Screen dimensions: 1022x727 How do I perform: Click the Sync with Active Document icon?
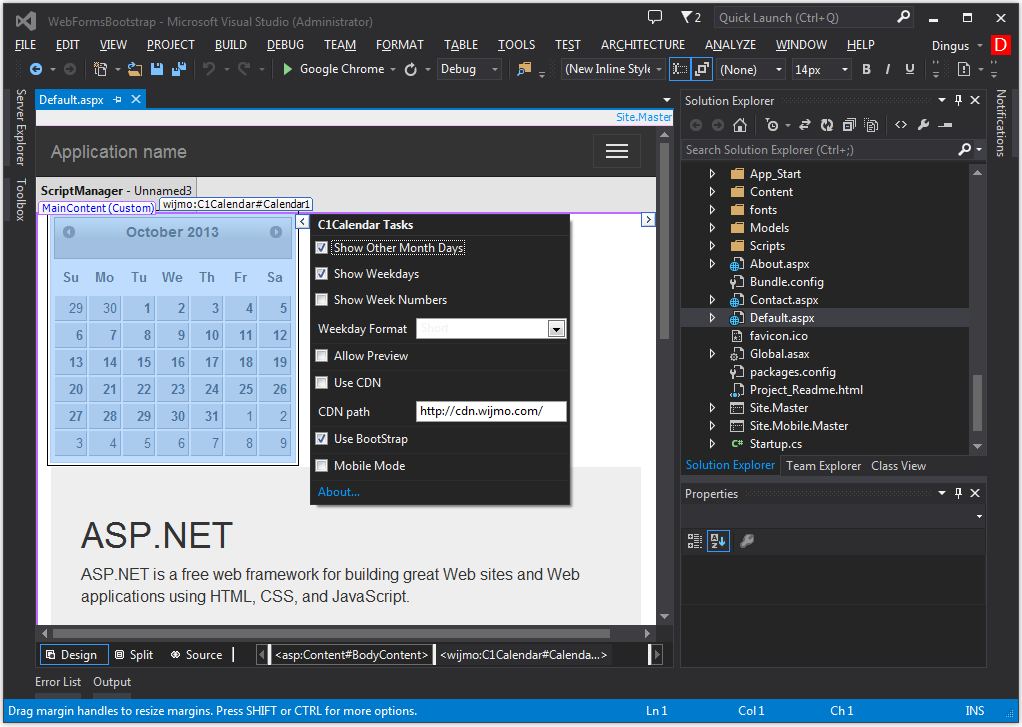coord(805,125)
